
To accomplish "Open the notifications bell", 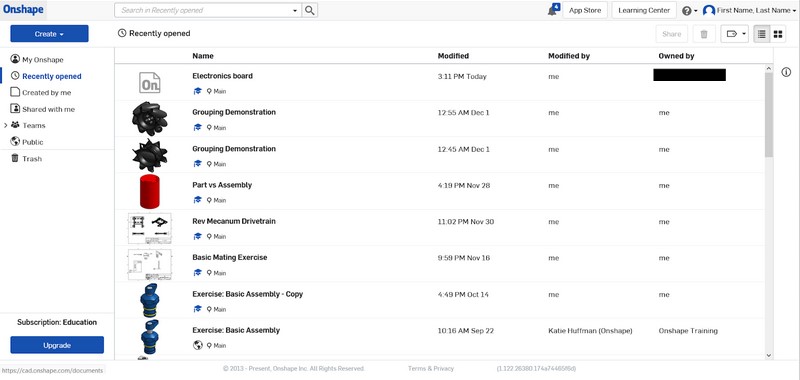I will coord(553,10).
